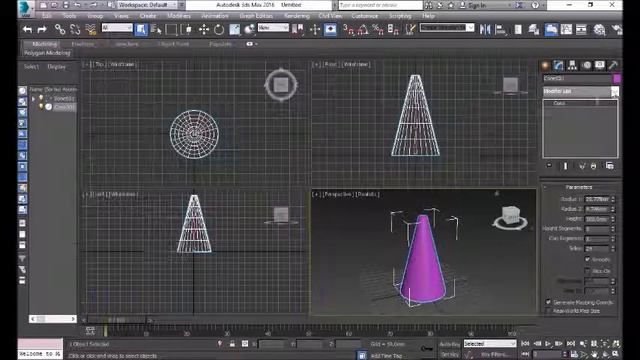Toggle Generate Mapping Coords checkbox

pyautogui.click(x=548, y=302)
